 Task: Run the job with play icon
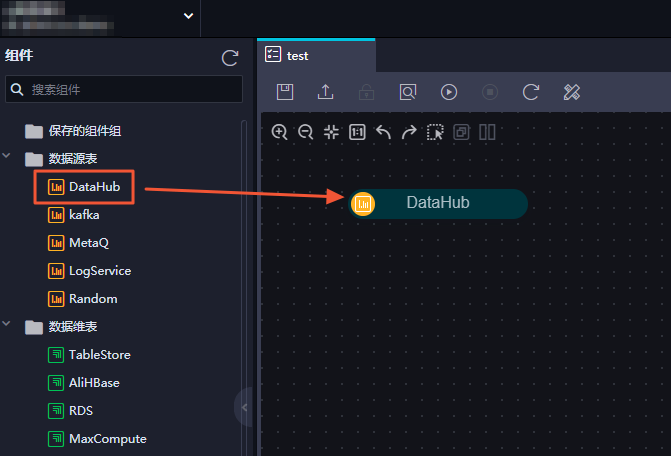coord(448,92)
